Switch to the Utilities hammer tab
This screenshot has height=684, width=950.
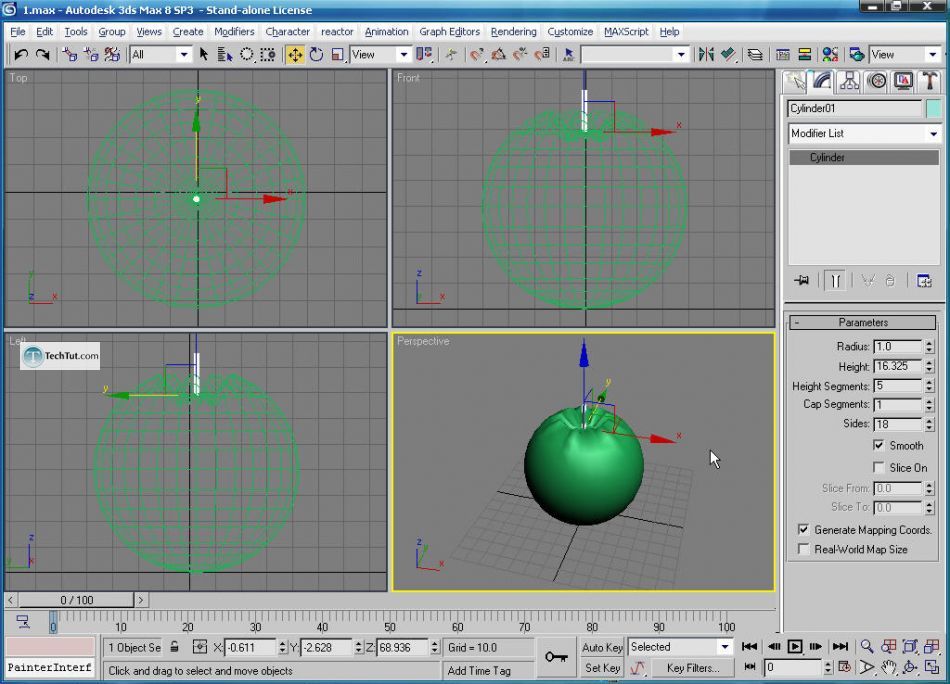(x=929, y=81)
